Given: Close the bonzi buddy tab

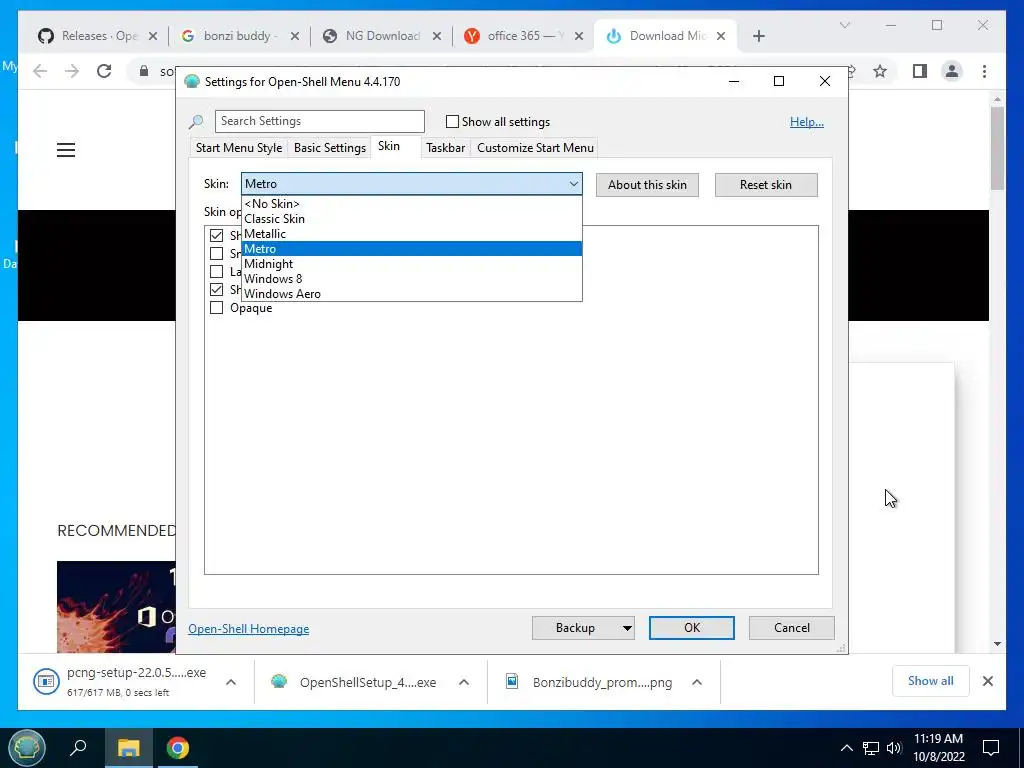Looking at the screenshot, I should tap(295, 36).
